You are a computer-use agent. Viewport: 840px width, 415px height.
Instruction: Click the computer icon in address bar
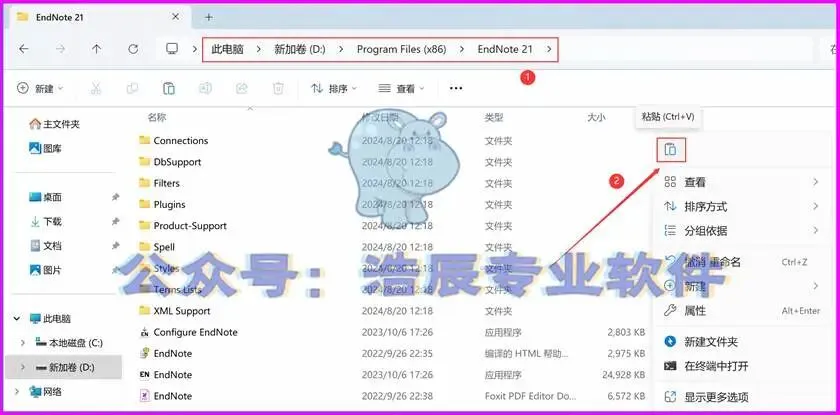(x=171, y=49)
